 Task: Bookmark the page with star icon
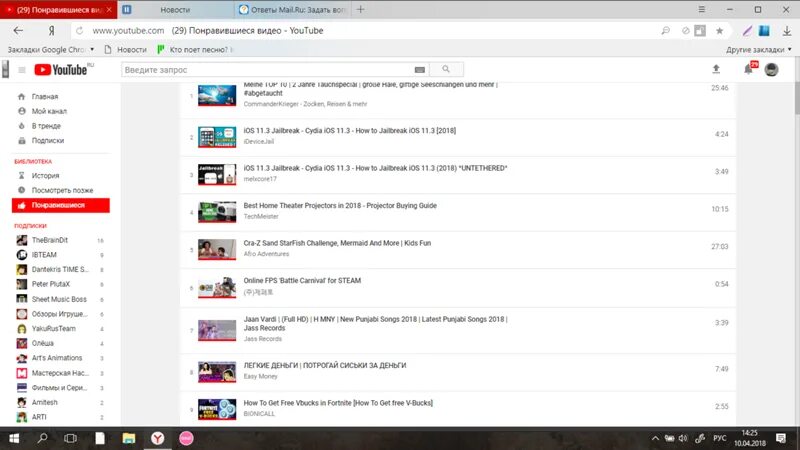coord(719,31)
